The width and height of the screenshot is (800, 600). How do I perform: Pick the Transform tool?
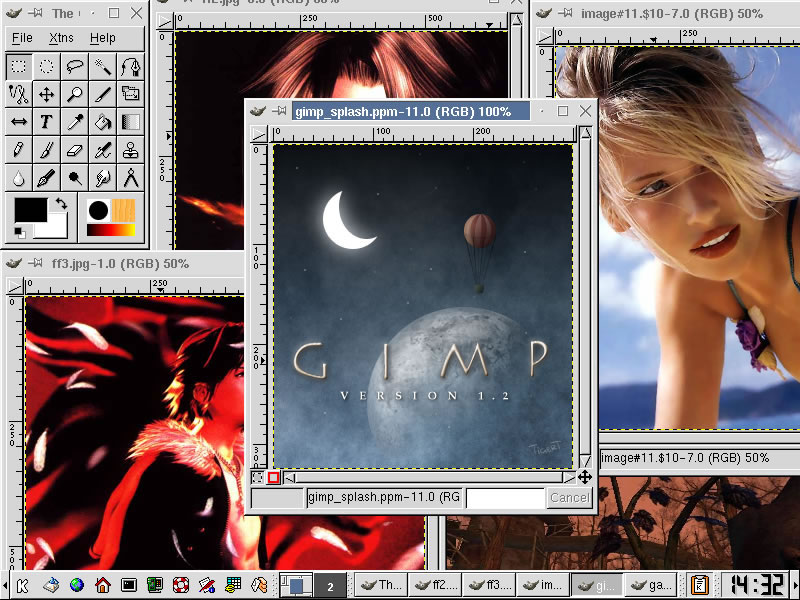click(131, 94)
